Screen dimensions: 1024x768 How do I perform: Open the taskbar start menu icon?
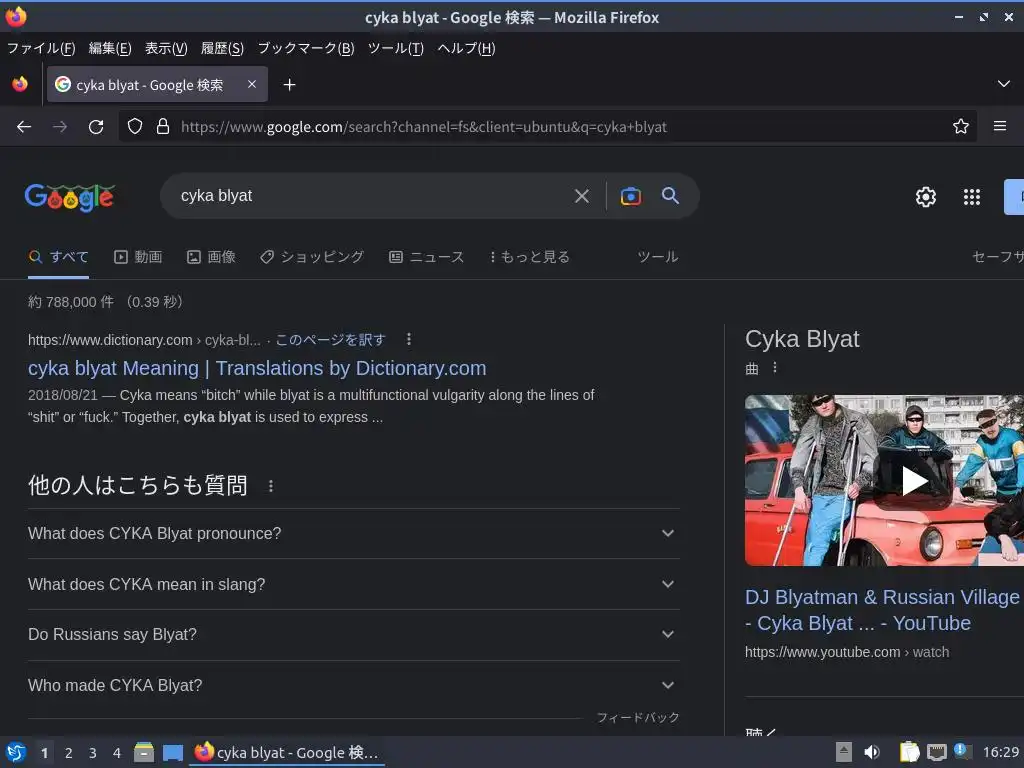tap(16, 752)
